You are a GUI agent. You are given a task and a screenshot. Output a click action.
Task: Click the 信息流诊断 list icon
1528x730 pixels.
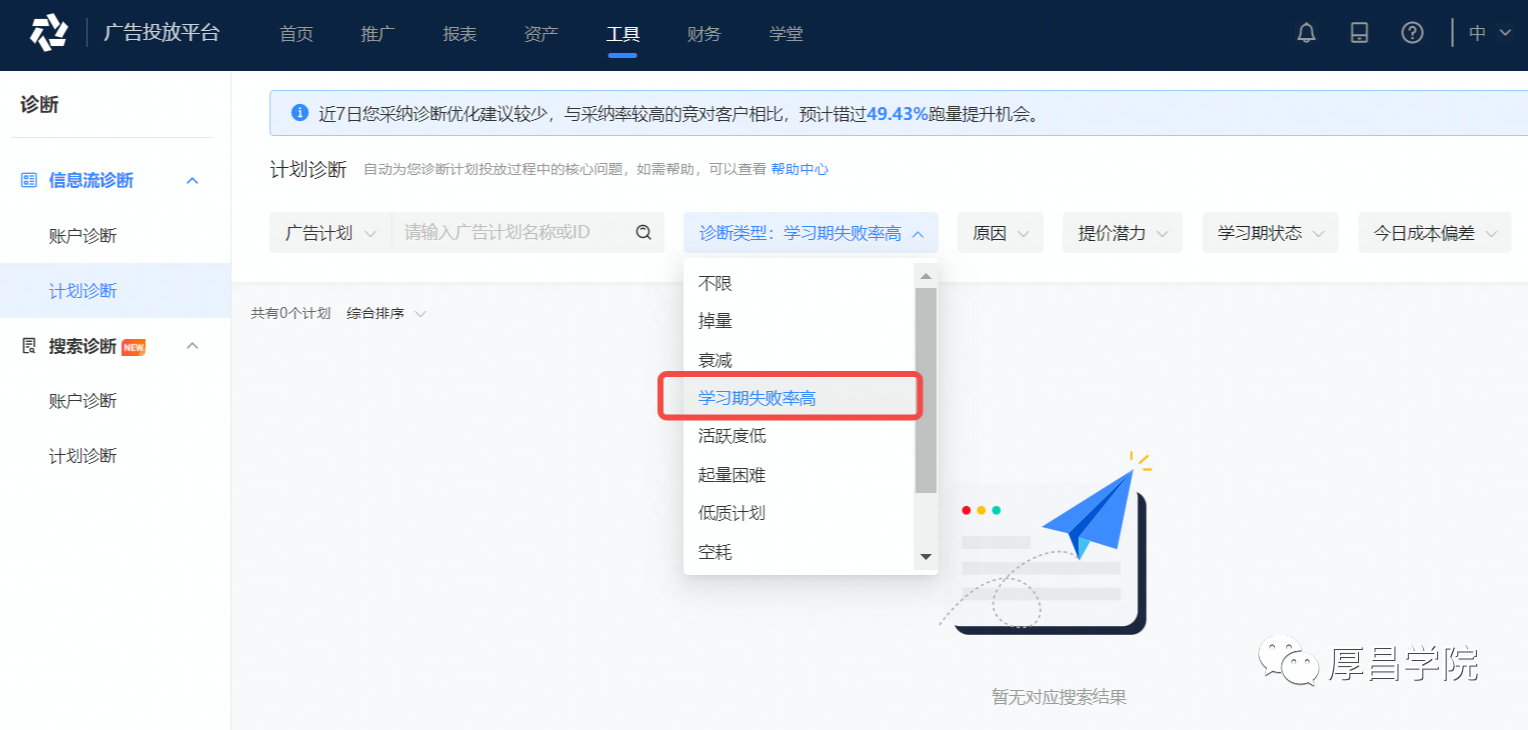click(29, 181)
